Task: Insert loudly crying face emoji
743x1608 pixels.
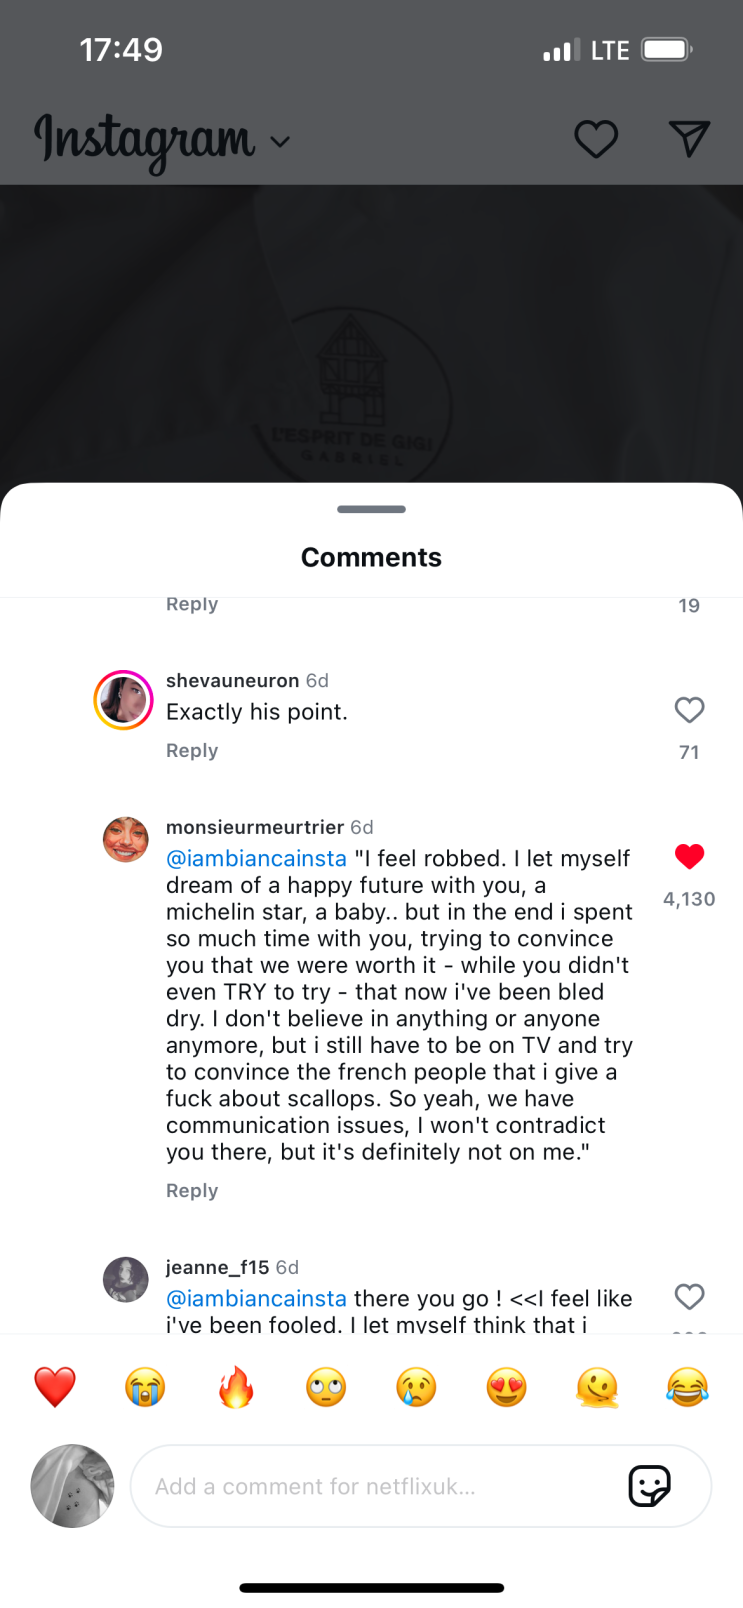Action: tap(145, 1387)
